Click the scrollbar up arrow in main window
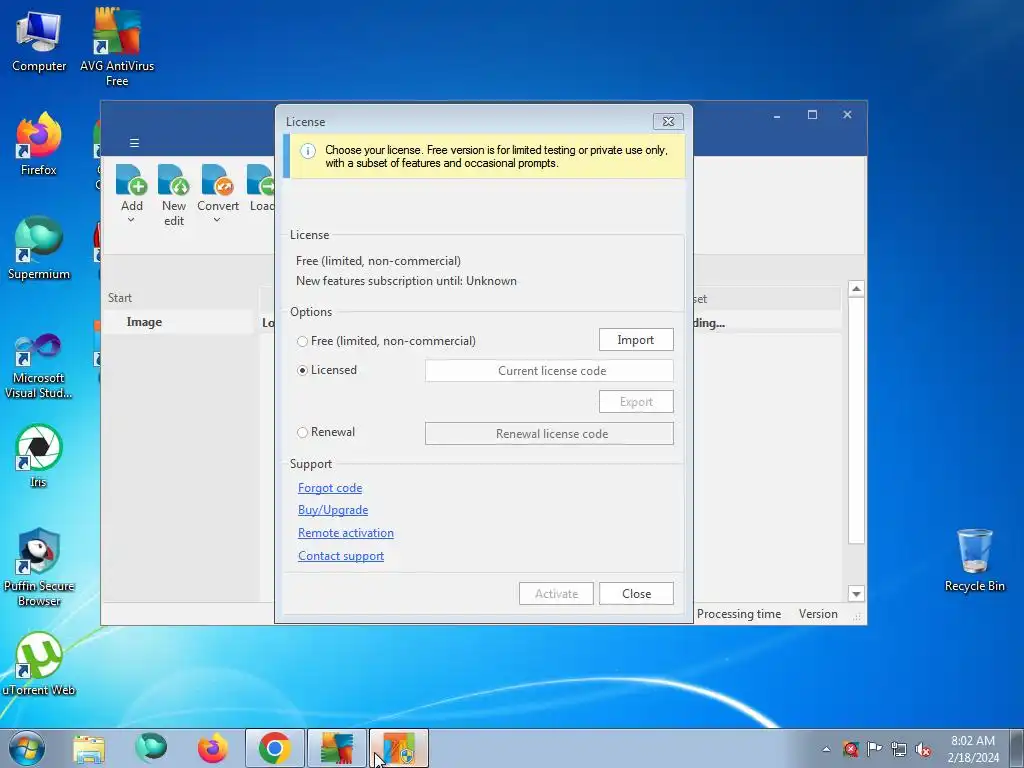This screenshot has width=1024, height=768. (x=856, y=289)
